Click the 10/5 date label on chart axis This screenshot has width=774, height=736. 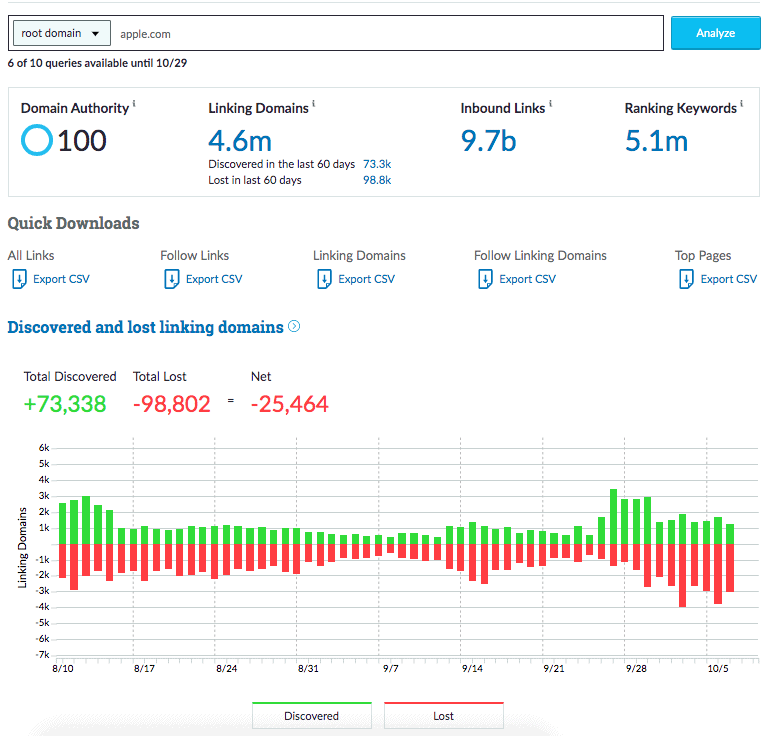[718, 668]
